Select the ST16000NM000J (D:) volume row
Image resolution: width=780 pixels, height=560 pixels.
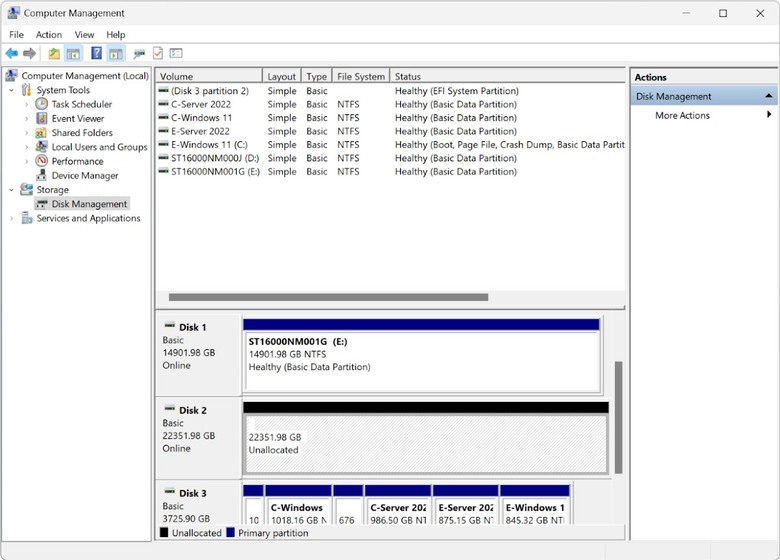pyautogui.click(x=390, y=158)
